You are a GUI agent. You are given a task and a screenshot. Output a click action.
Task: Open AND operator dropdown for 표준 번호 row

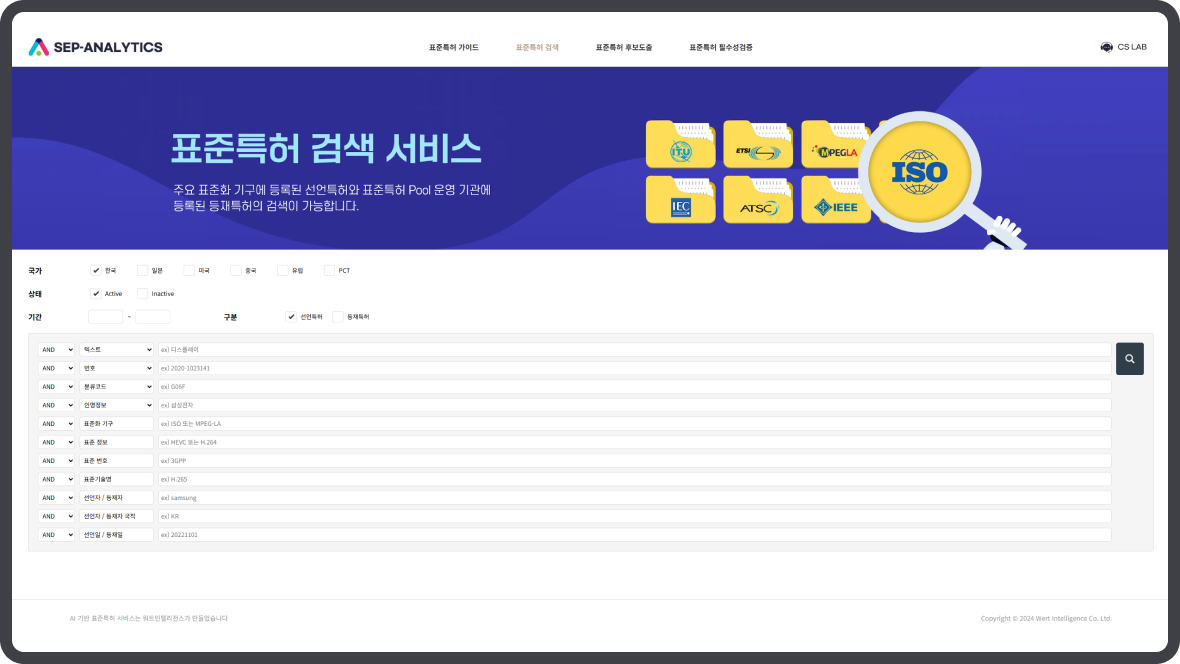pyautogui.click(x=56, y=461)
